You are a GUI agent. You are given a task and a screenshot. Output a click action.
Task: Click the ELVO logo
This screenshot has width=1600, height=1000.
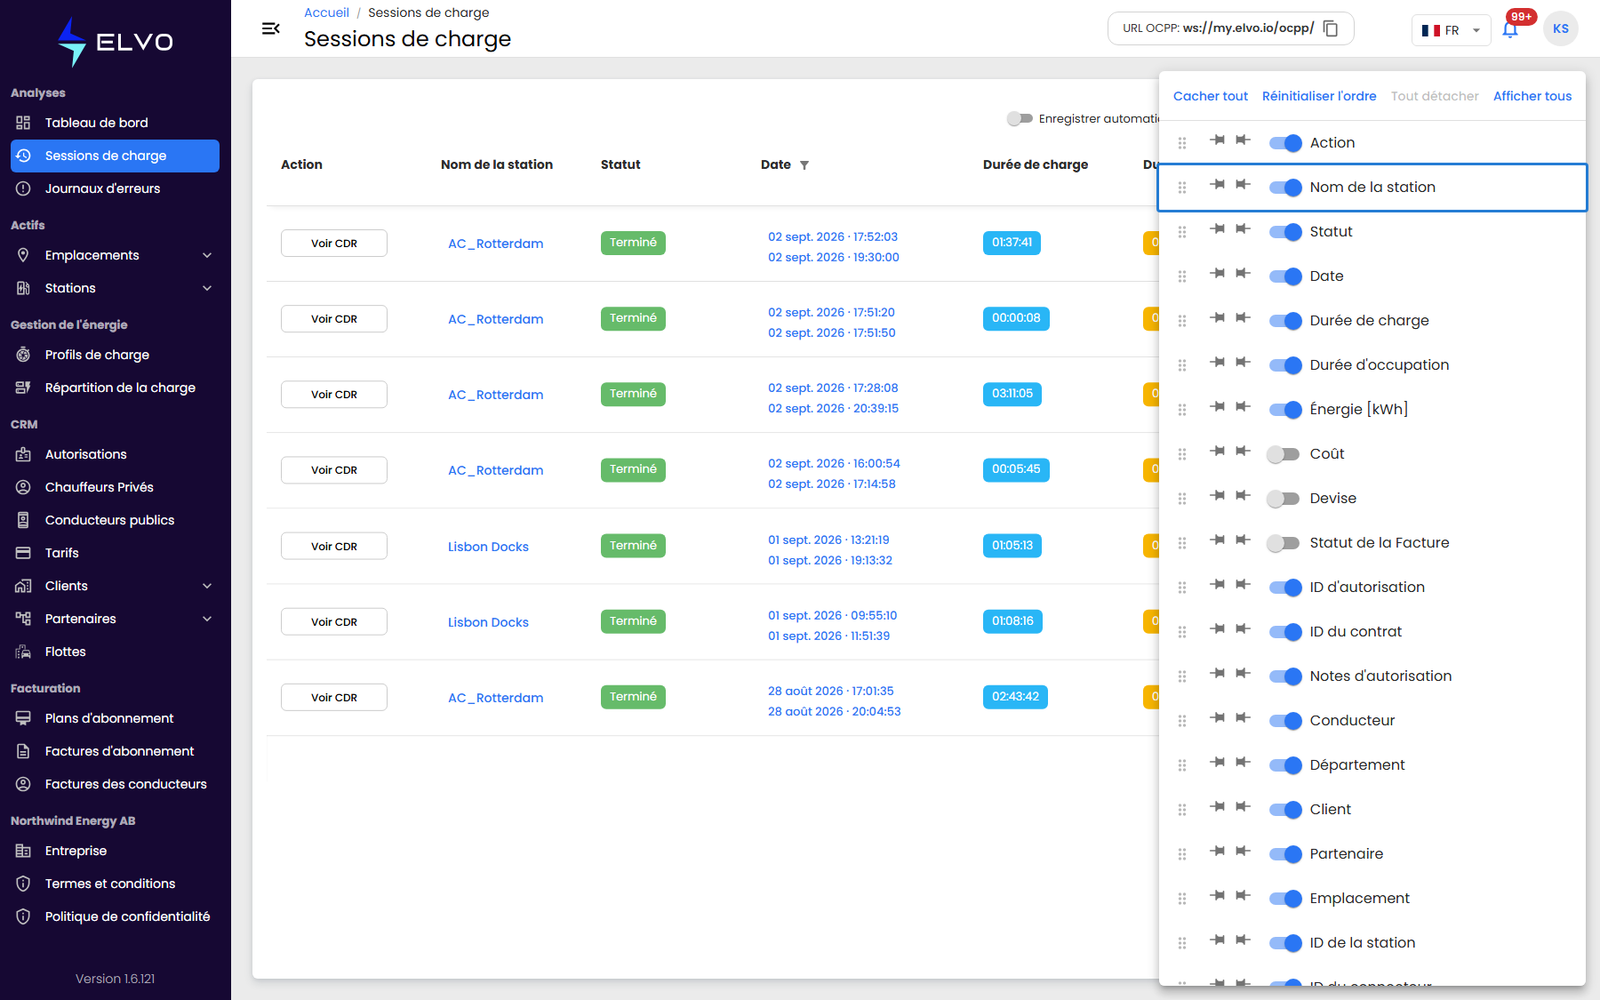point(115,42)
